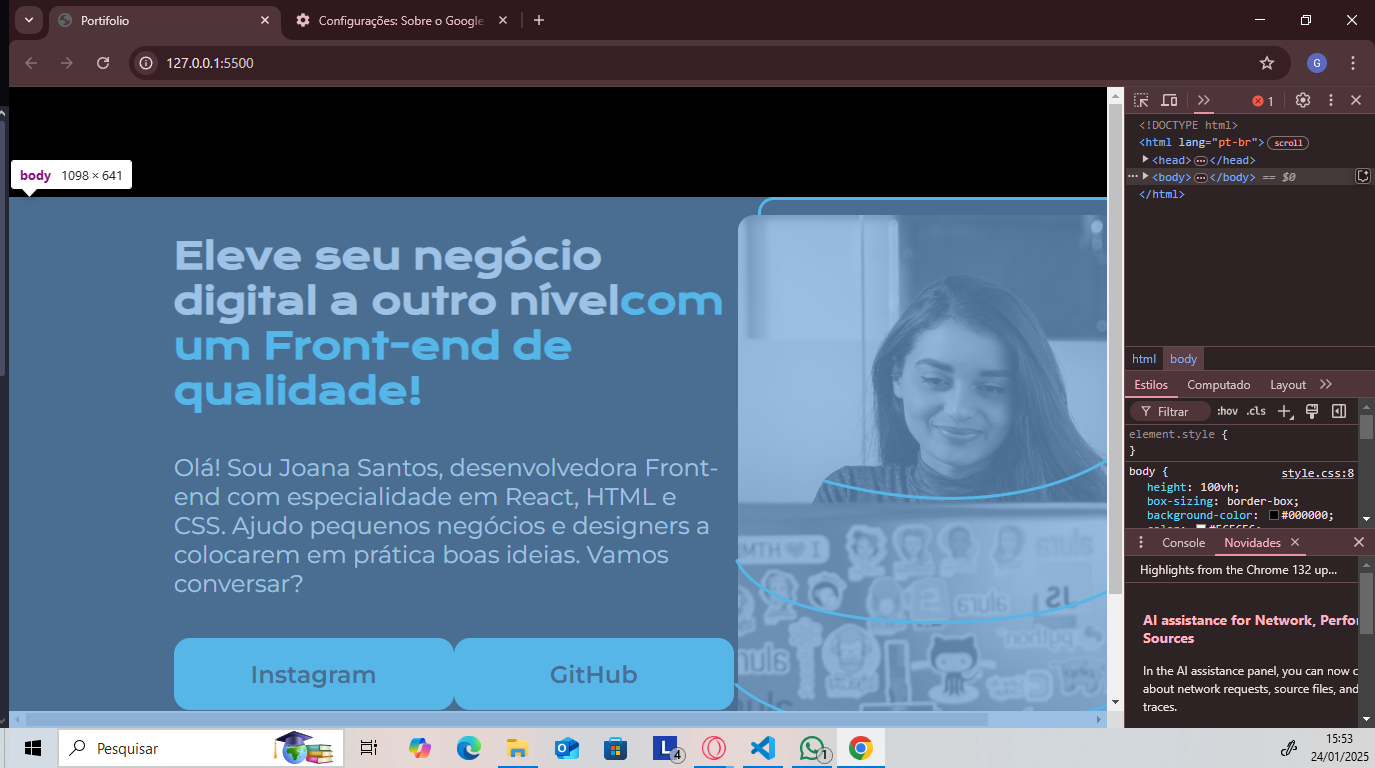Toggle the rendering emulation paintbrush icon

[x=1313, y=411]
